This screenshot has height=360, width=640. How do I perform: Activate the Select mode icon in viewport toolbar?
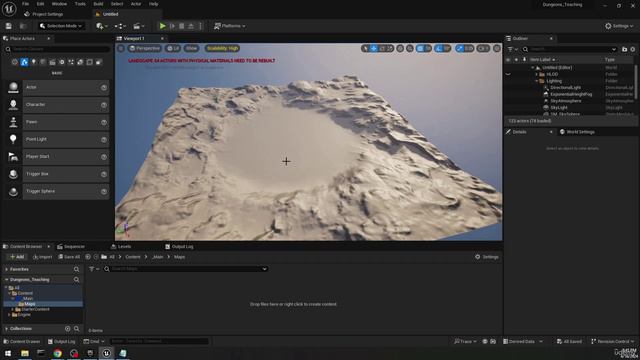(x=365, y=48)
